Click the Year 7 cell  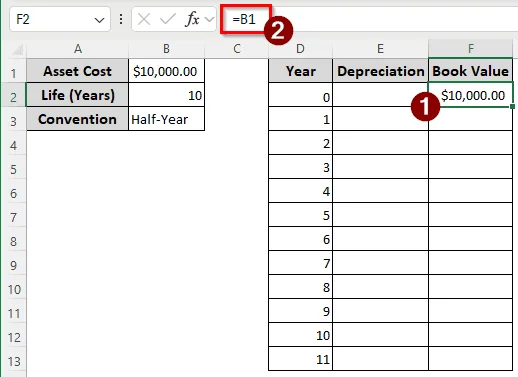[x=300, y=263]
